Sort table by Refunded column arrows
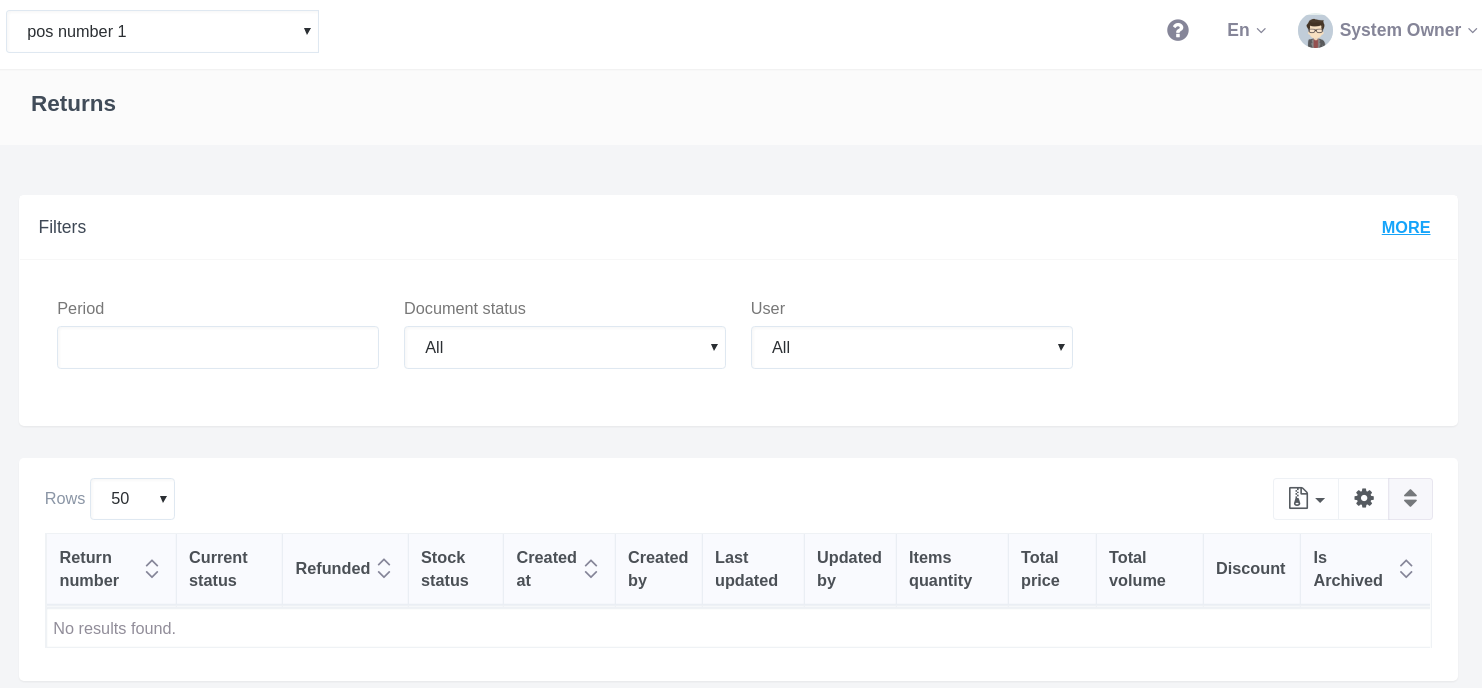Image resolution: width=1482 pixels, height=688 pixels. 384,569
